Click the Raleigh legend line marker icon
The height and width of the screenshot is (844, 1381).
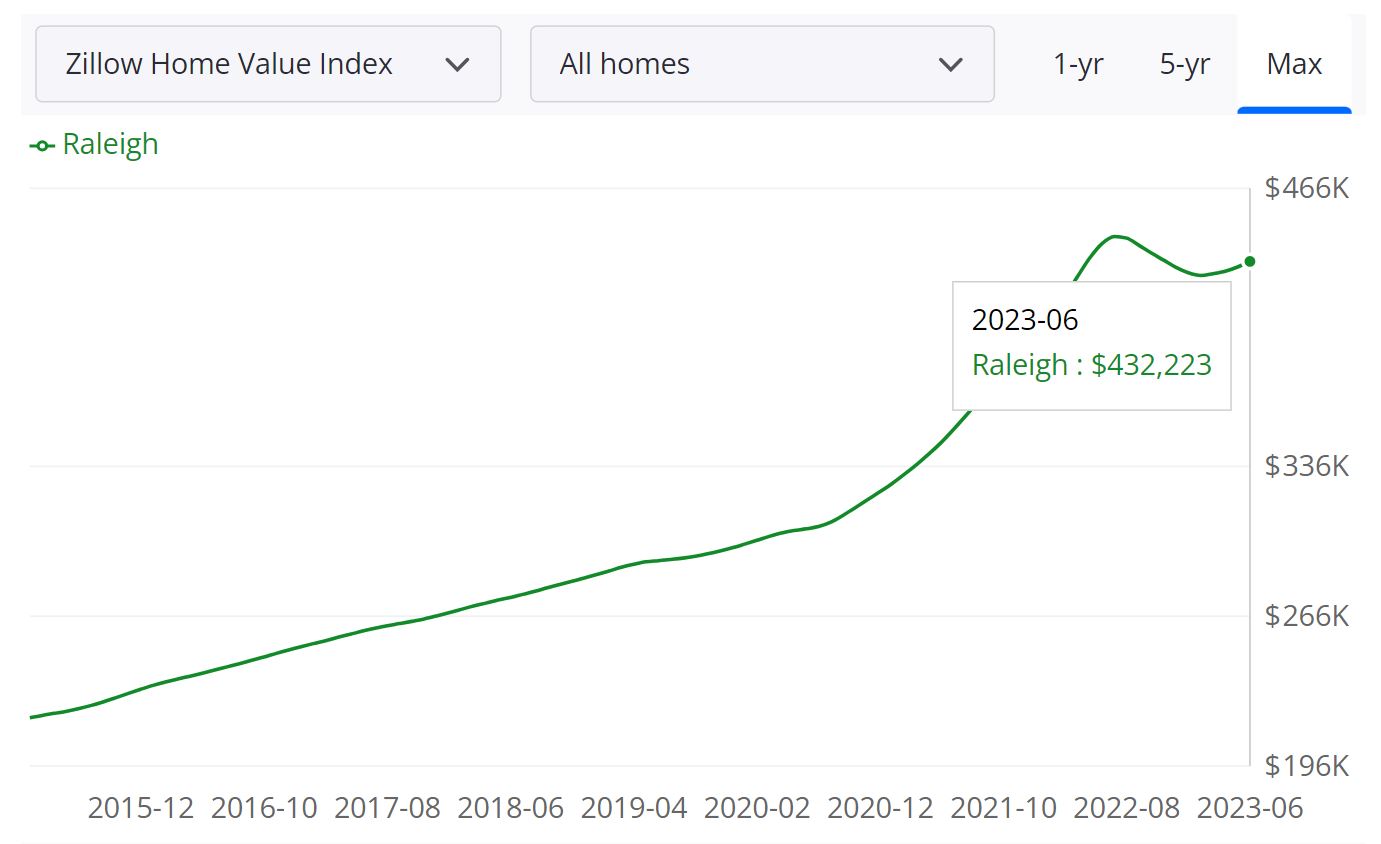pyautogui.click(x=40, y=145)
